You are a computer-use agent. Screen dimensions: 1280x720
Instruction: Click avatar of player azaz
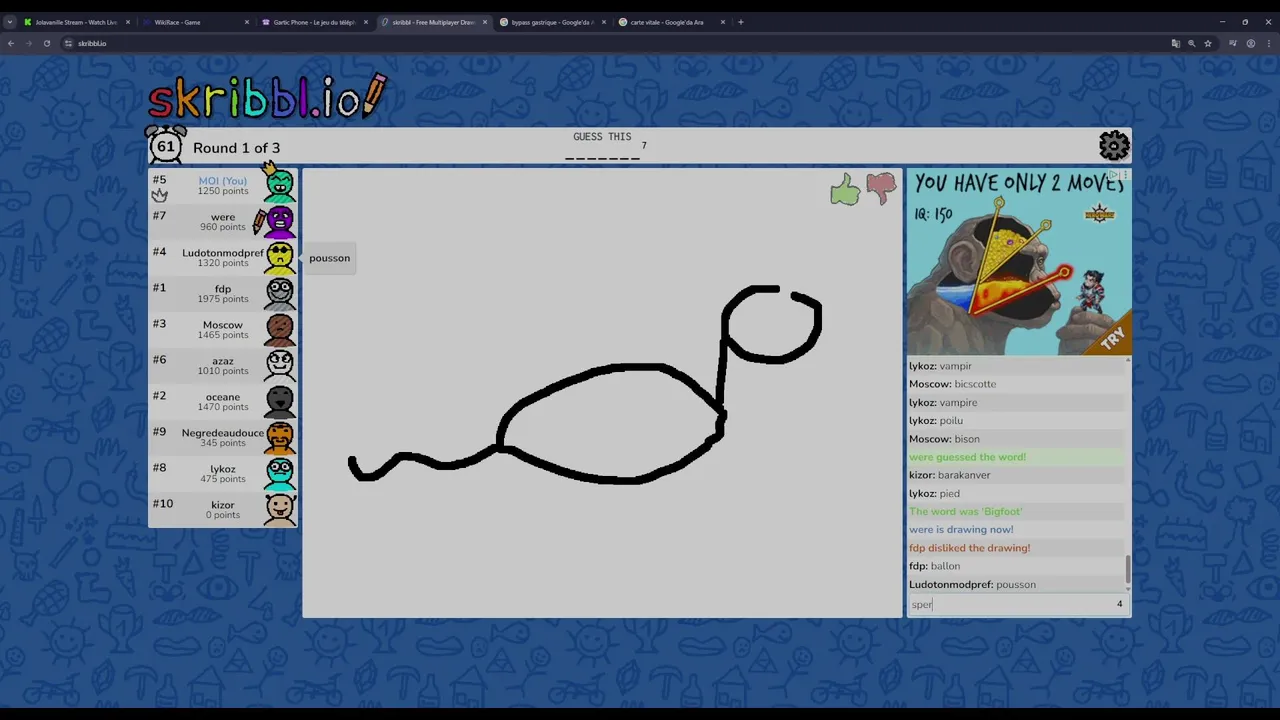(x=280, y=364)
